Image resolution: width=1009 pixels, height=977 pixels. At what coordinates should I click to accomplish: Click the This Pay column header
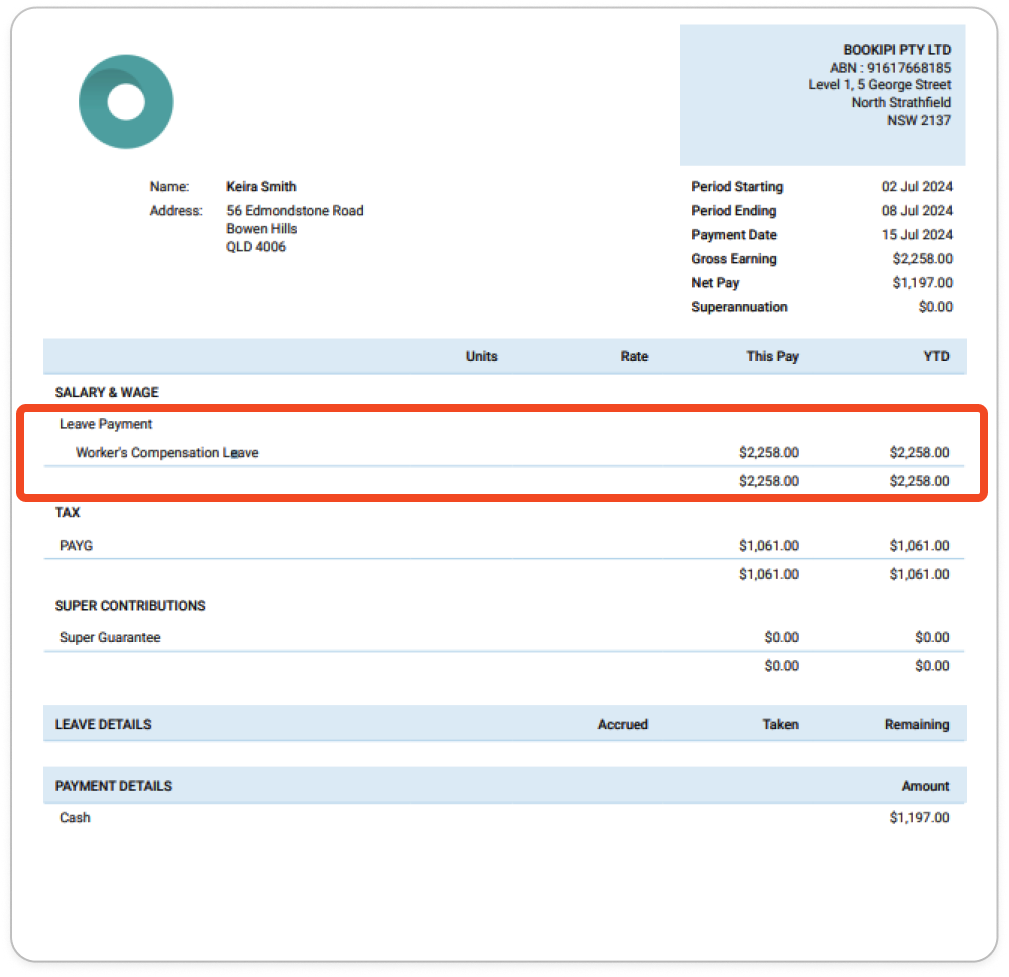tap(772, 357)
